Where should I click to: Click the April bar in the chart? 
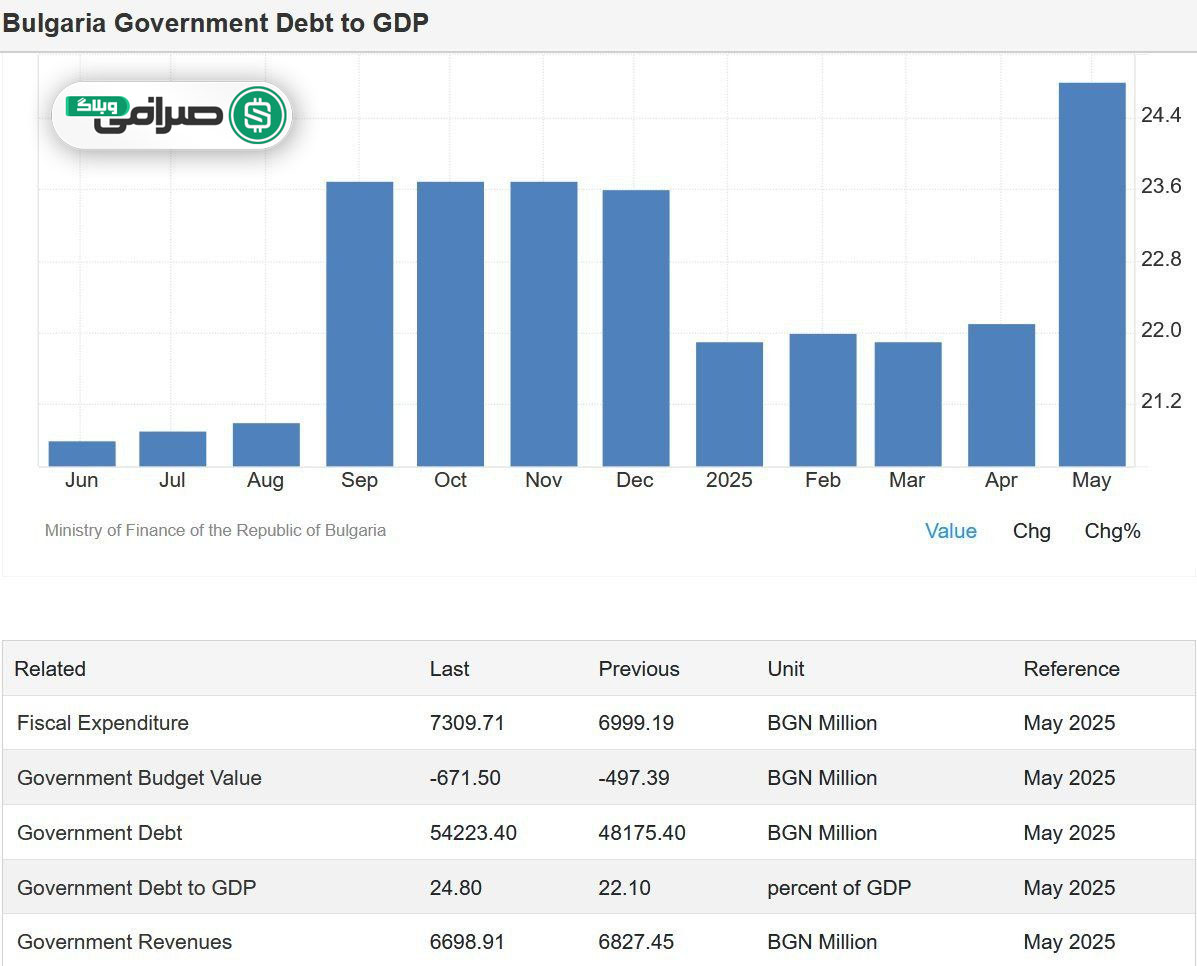pyautogui.click(x=1001, y=395)
